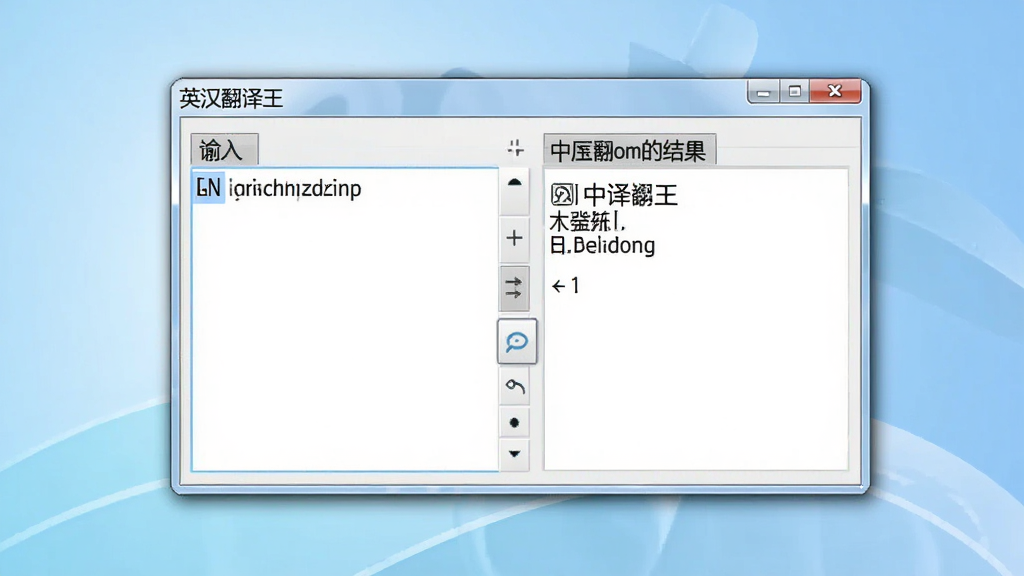Close the 英汉翻译王 window
Screen dimensions: 1024x576
835,92
